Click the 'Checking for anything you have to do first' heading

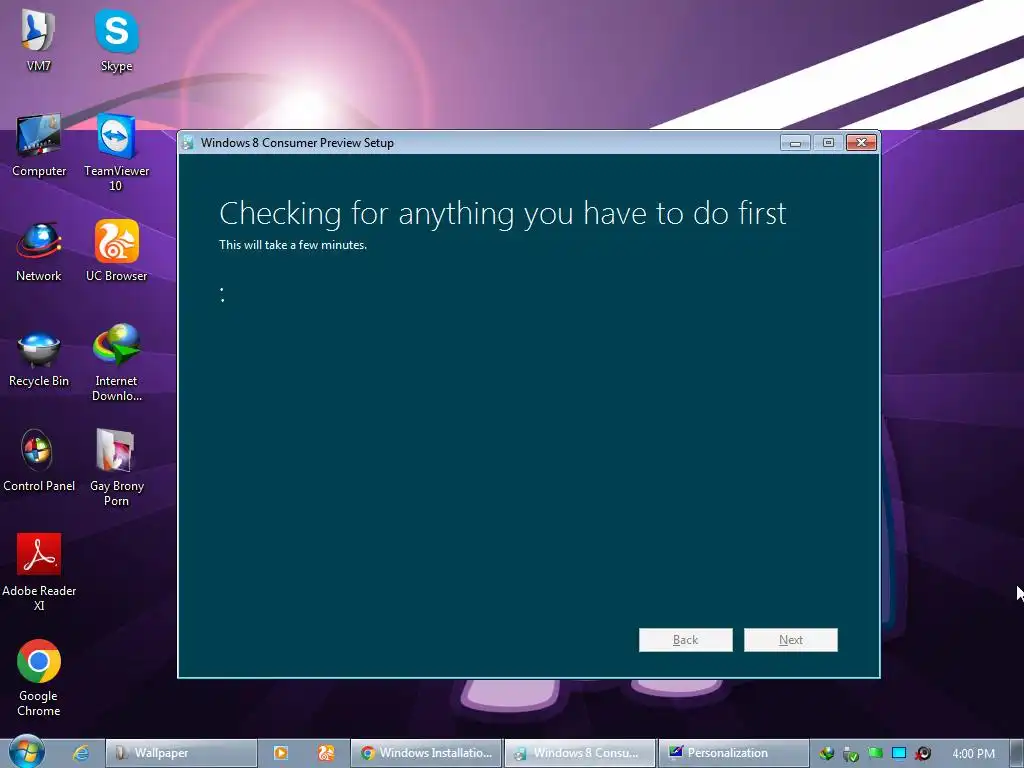coord(503,214)
